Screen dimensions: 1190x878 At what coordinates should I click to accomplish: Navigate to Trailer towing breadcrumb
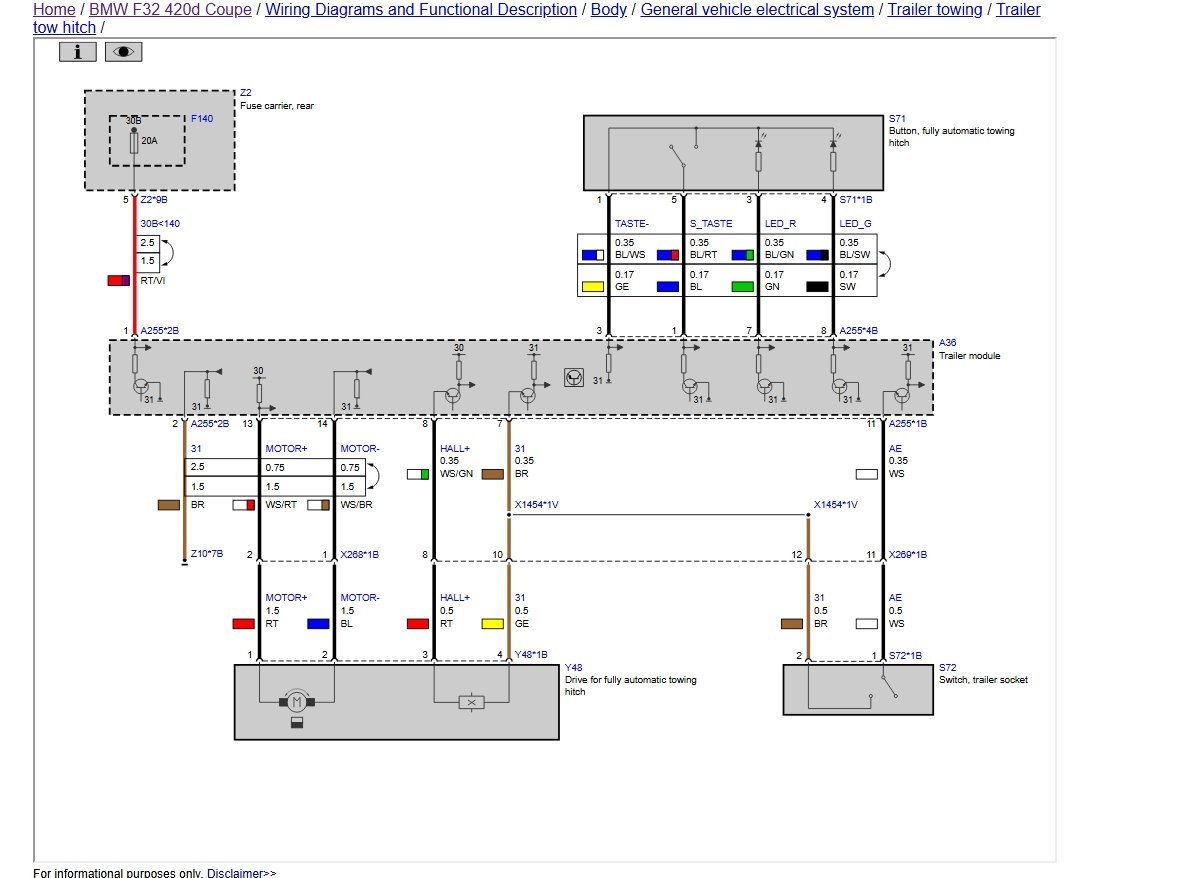pyautogui.click(x=934, y=10)
